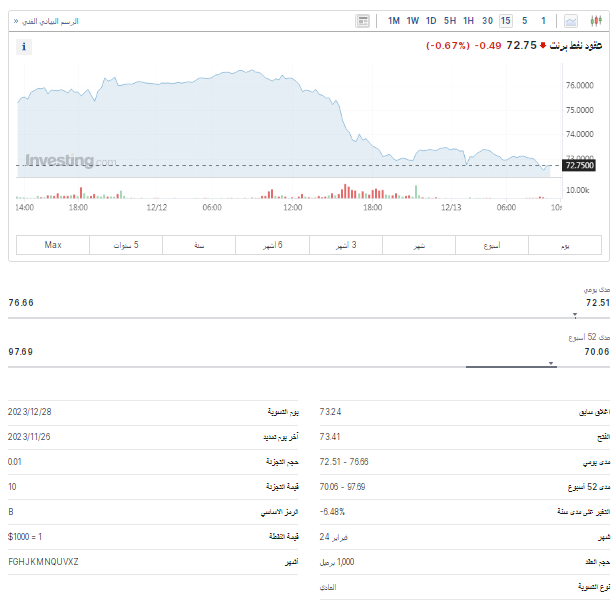Screen dimensions: 616x600
Task: Choose the 1H chart interval
Action: pos(468,21)
